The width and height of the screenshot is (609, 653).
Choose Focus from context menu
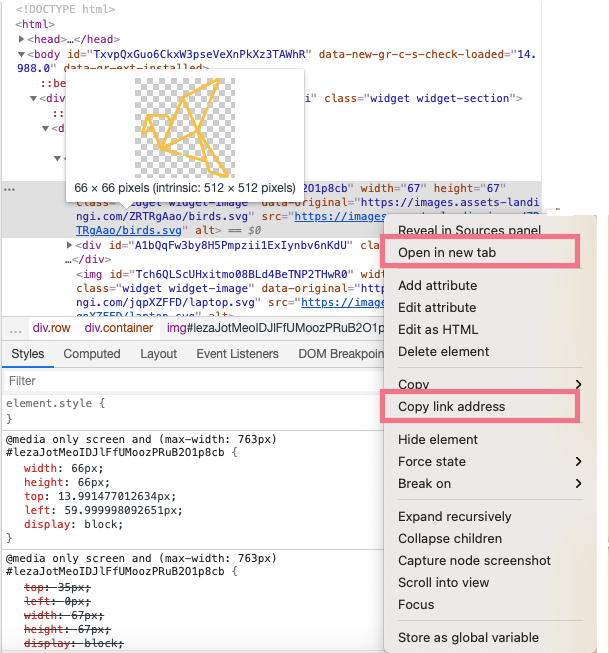[x=416, y=605]
